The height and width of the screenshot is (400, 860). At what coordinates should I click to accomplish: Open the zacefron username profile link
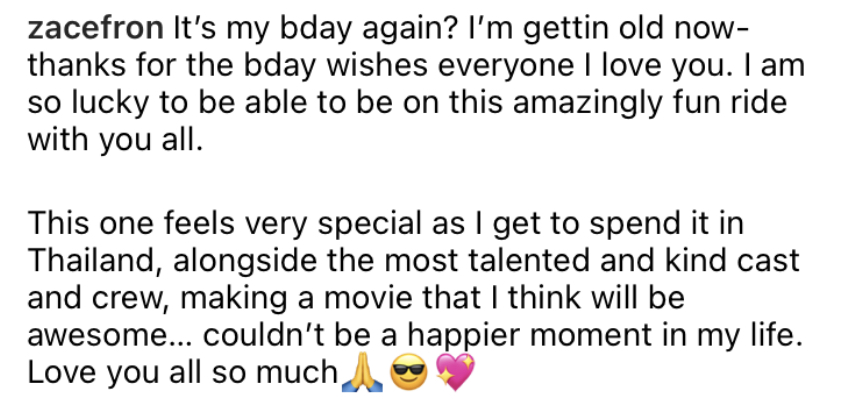pyautogui.click(x=95, y=28)
